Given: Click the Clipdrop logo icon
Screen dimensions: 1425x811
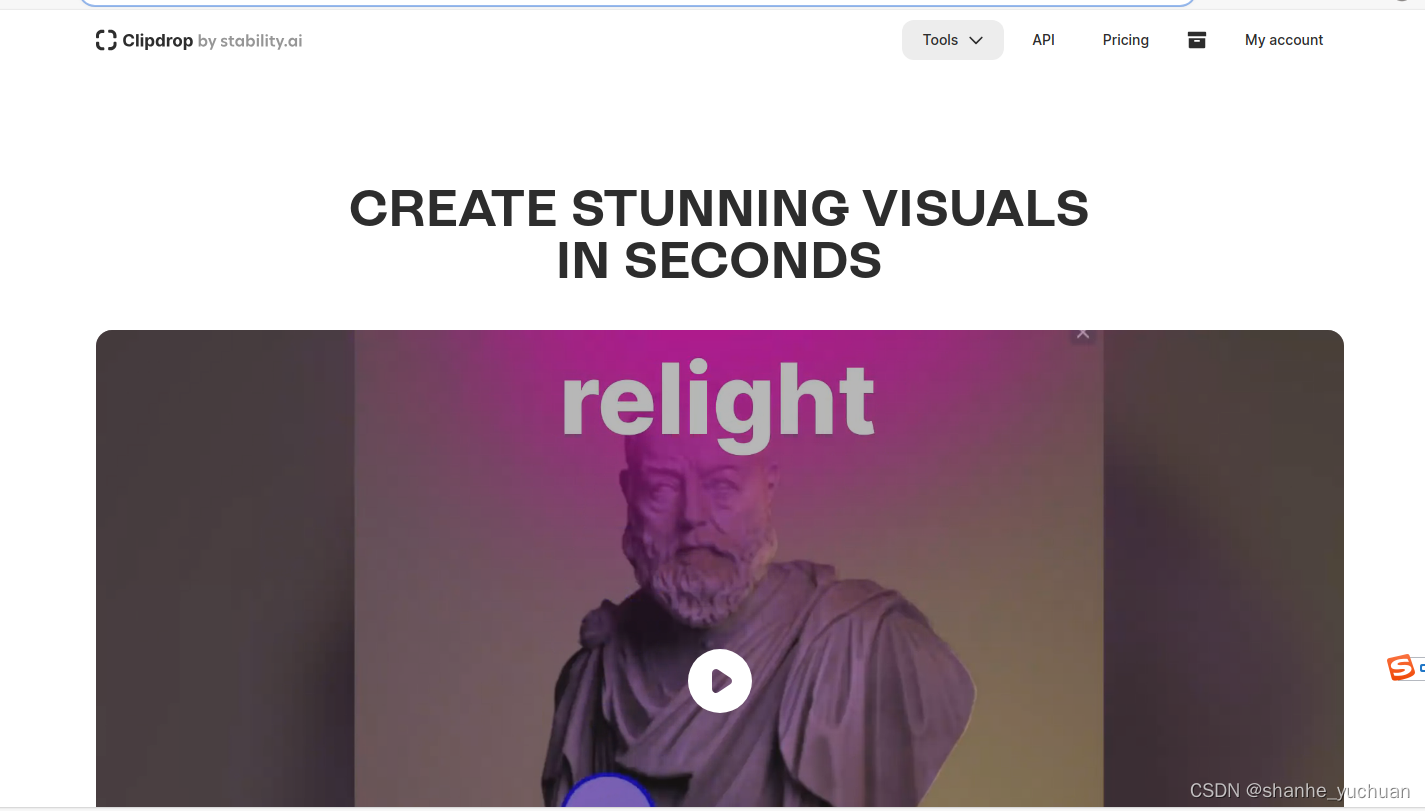Looking at the screenshot, I should click(x=106, y=41).
